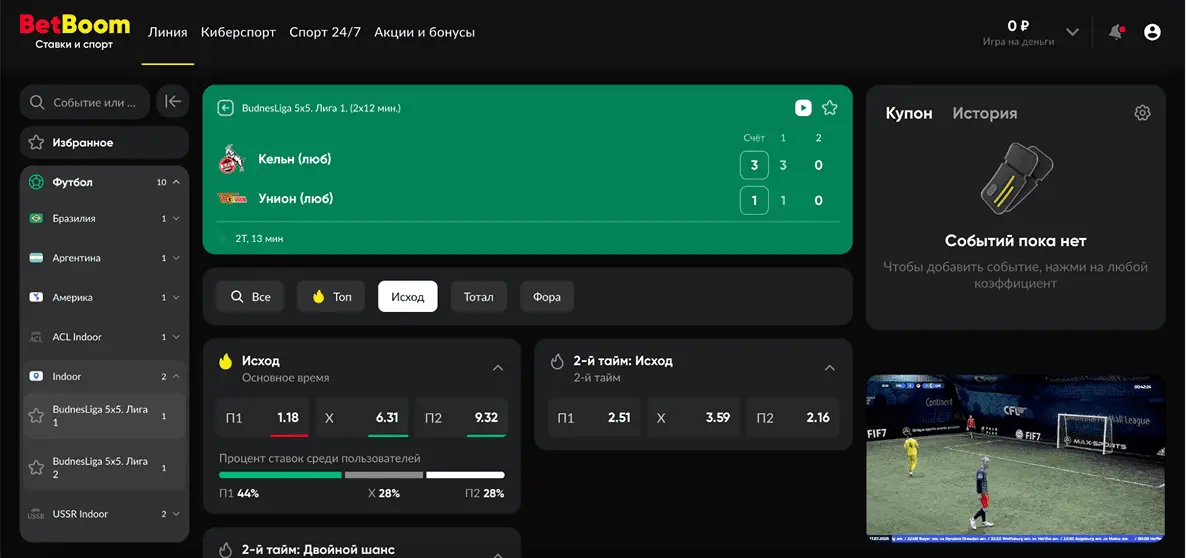Screen dimensions: 1186x558
Task: Switch to the История tab
Action: (985, 113)
